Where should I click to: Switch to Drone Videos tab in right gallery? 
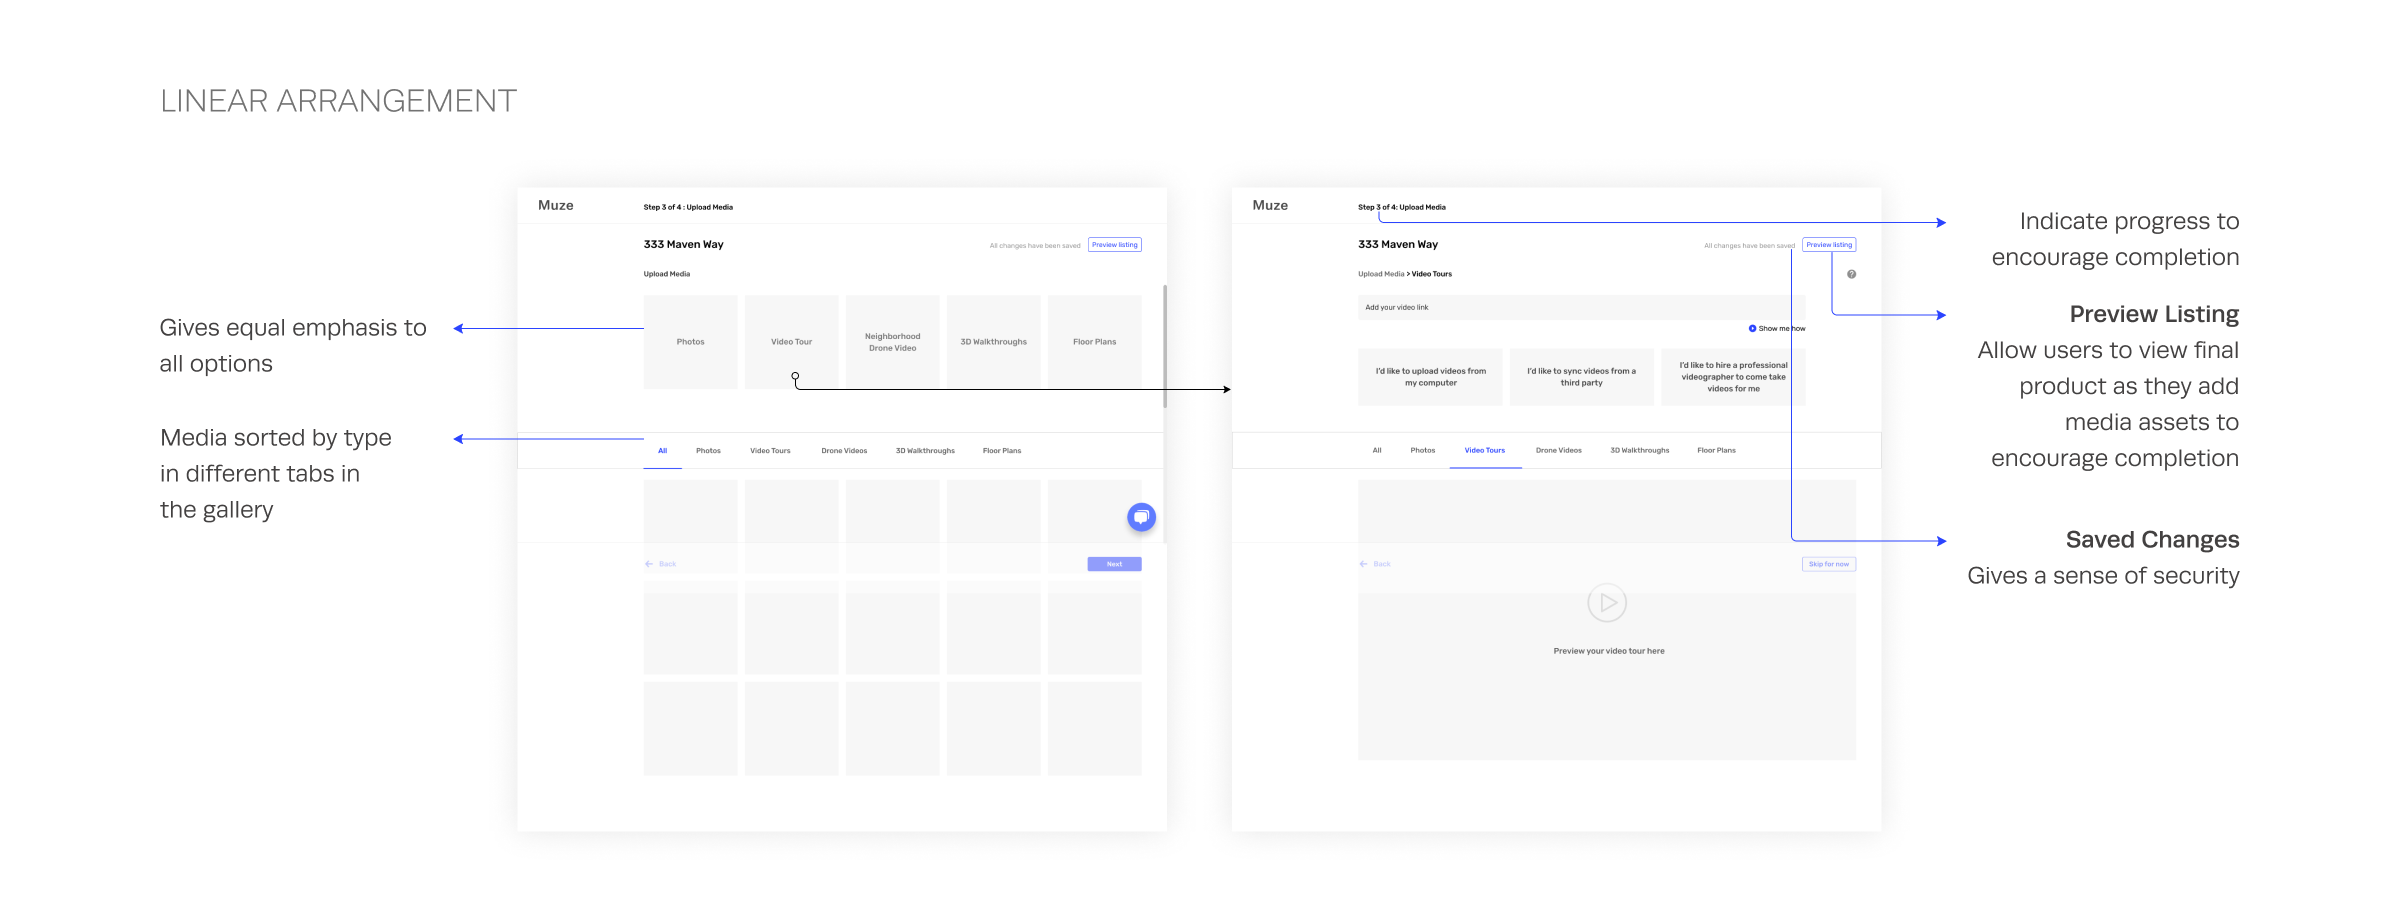[x=1559, y=451]
